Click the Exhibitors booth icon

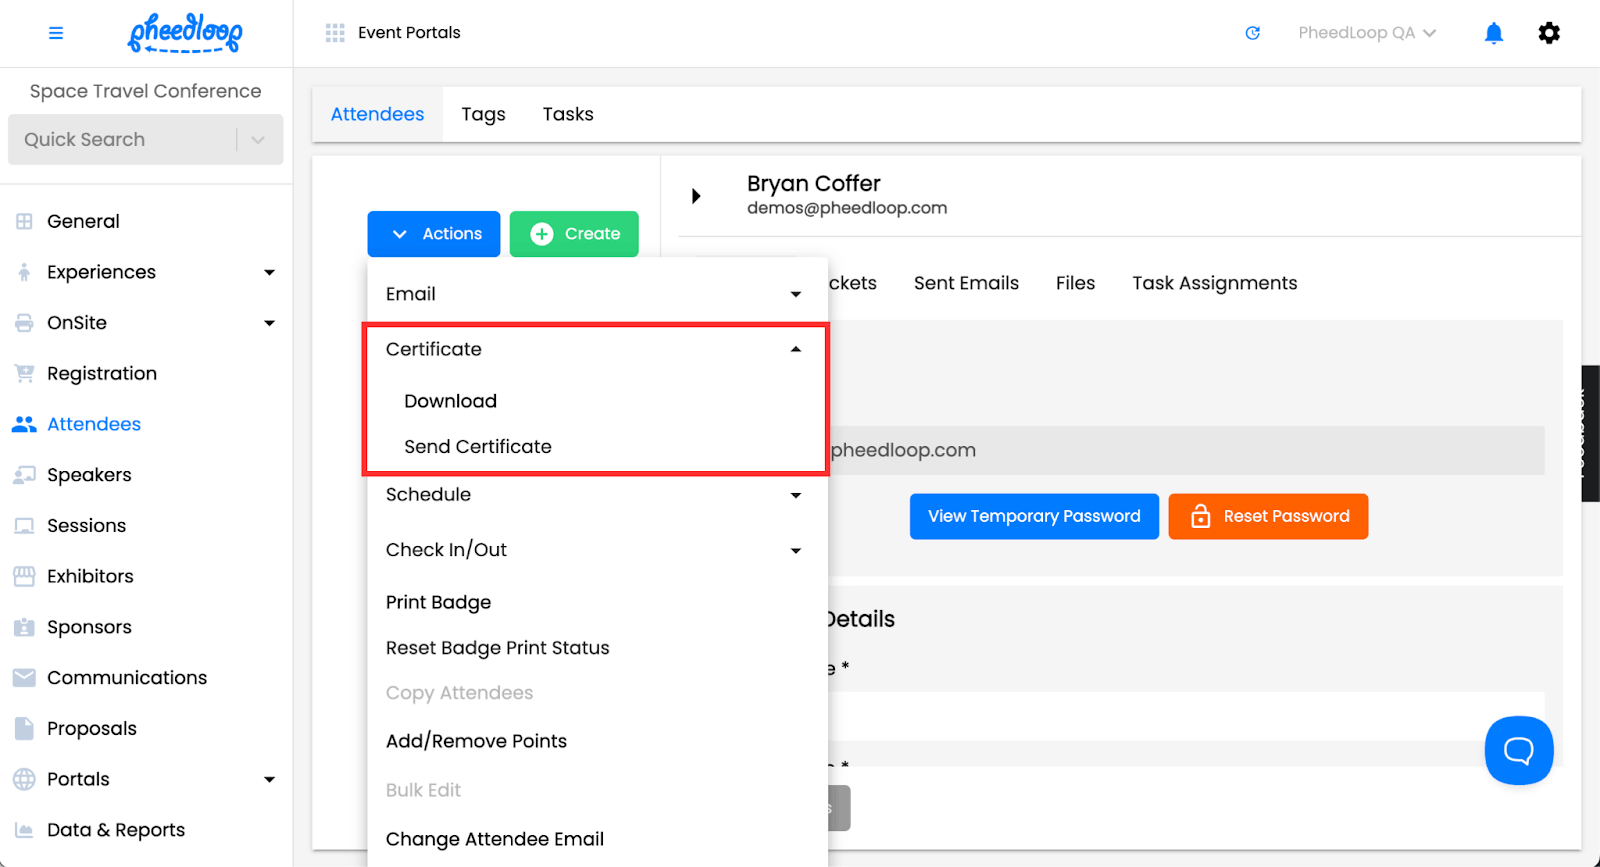[x=24, y=576]
